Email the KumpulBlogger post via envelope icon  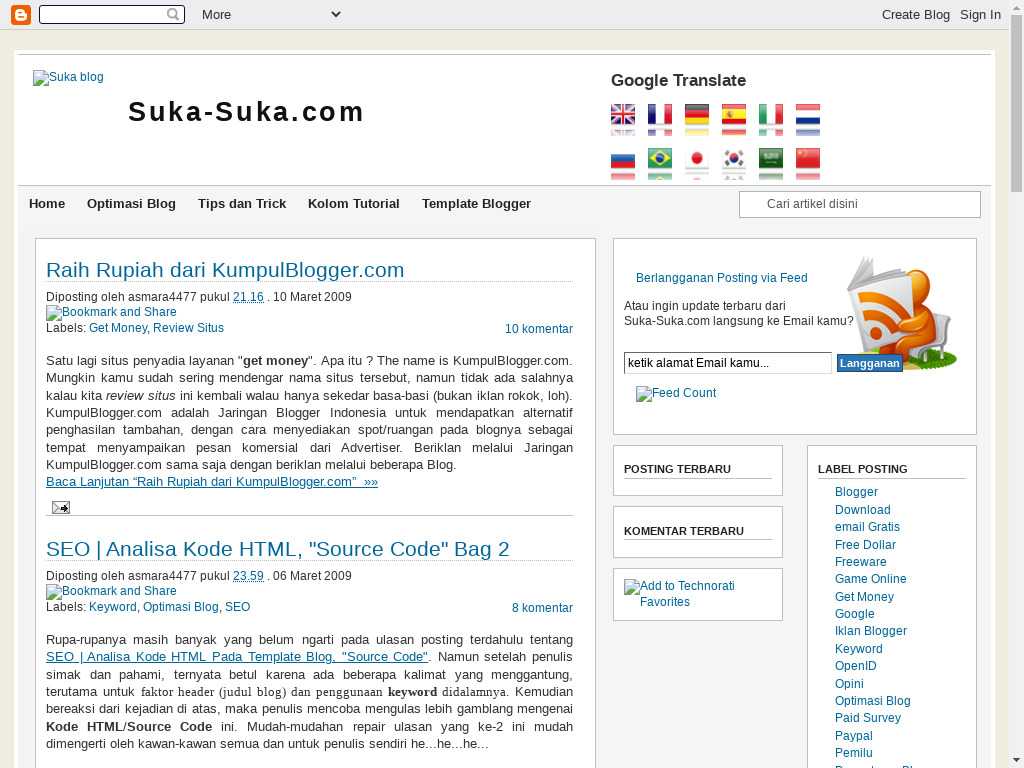coord(60,507)
